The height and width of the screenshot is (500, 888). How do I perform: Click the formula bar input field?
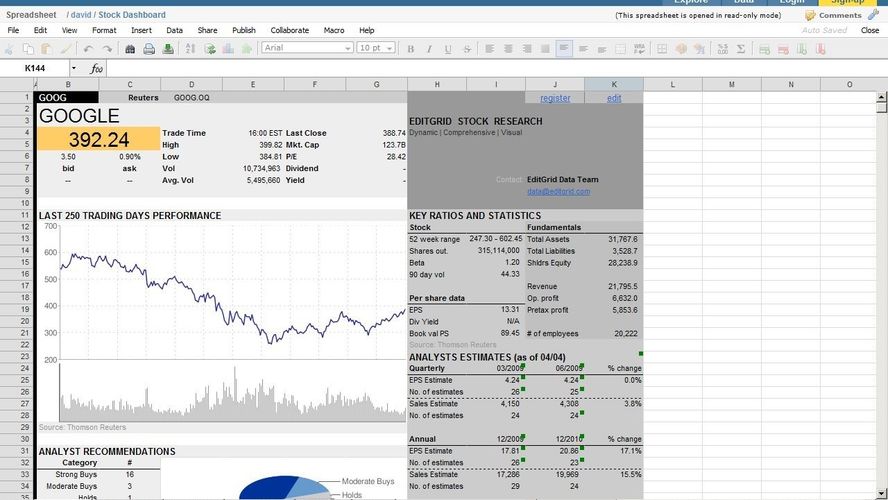pyautogui.click(x=496, y=69)
